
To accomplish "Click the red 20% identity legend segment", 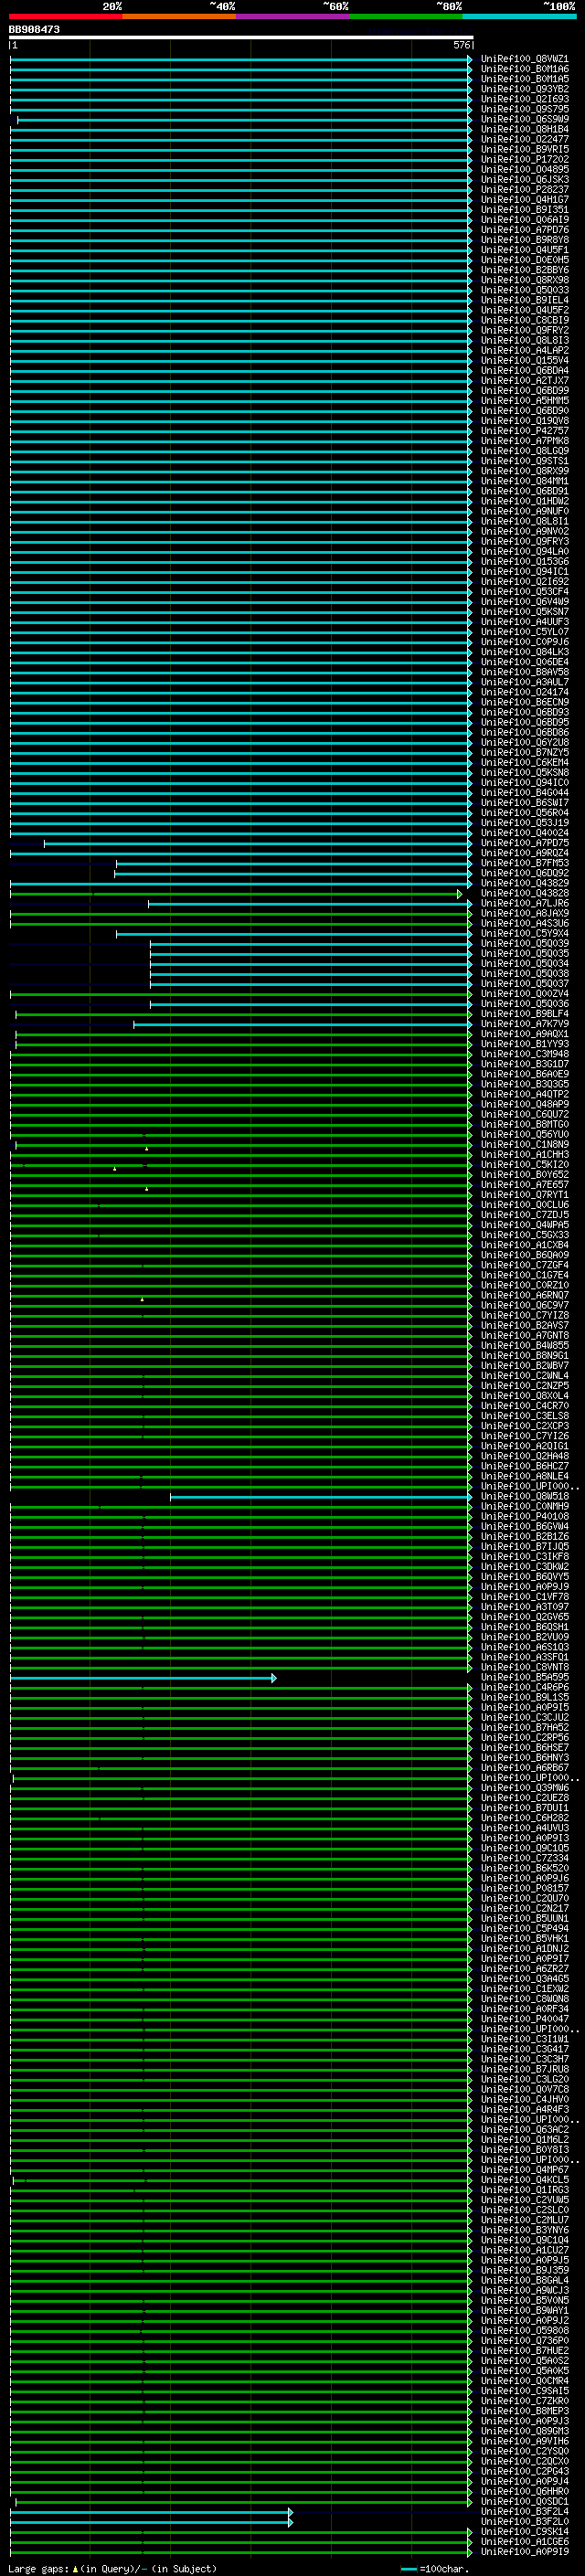I will coord(66,17).
